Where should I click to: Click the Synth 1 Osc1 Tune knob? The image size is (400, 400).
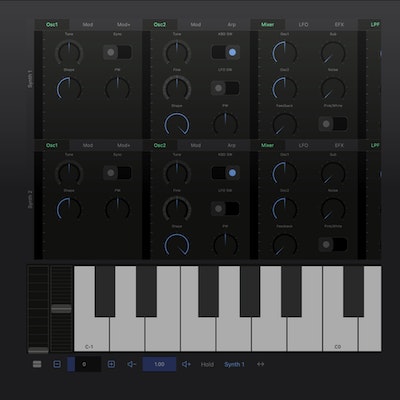pyautogui.click(x=69, y=52)
